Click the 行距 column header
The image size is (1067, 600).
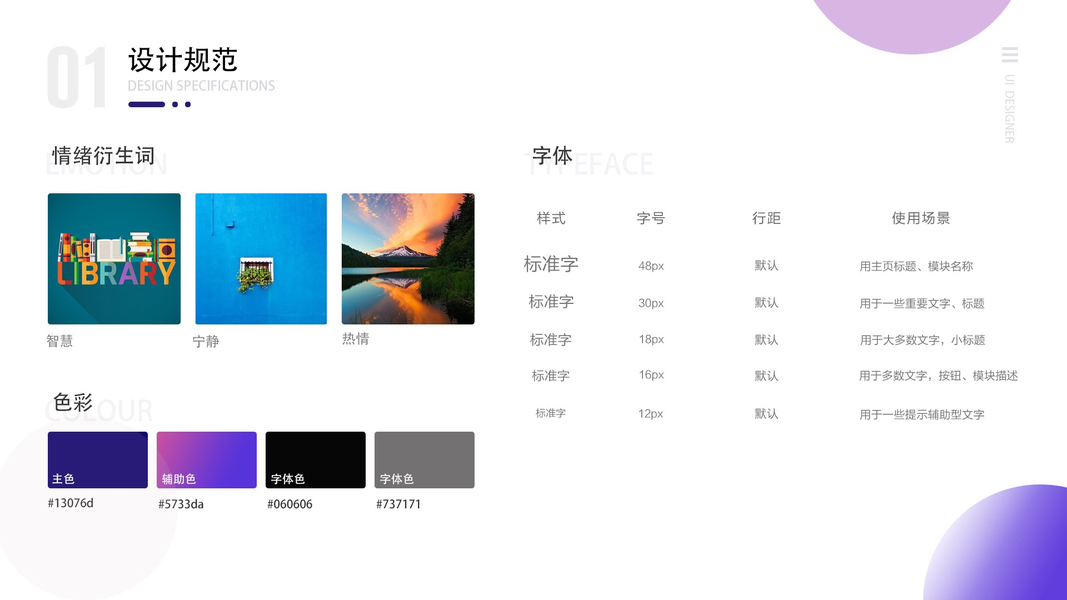(766, 218)
